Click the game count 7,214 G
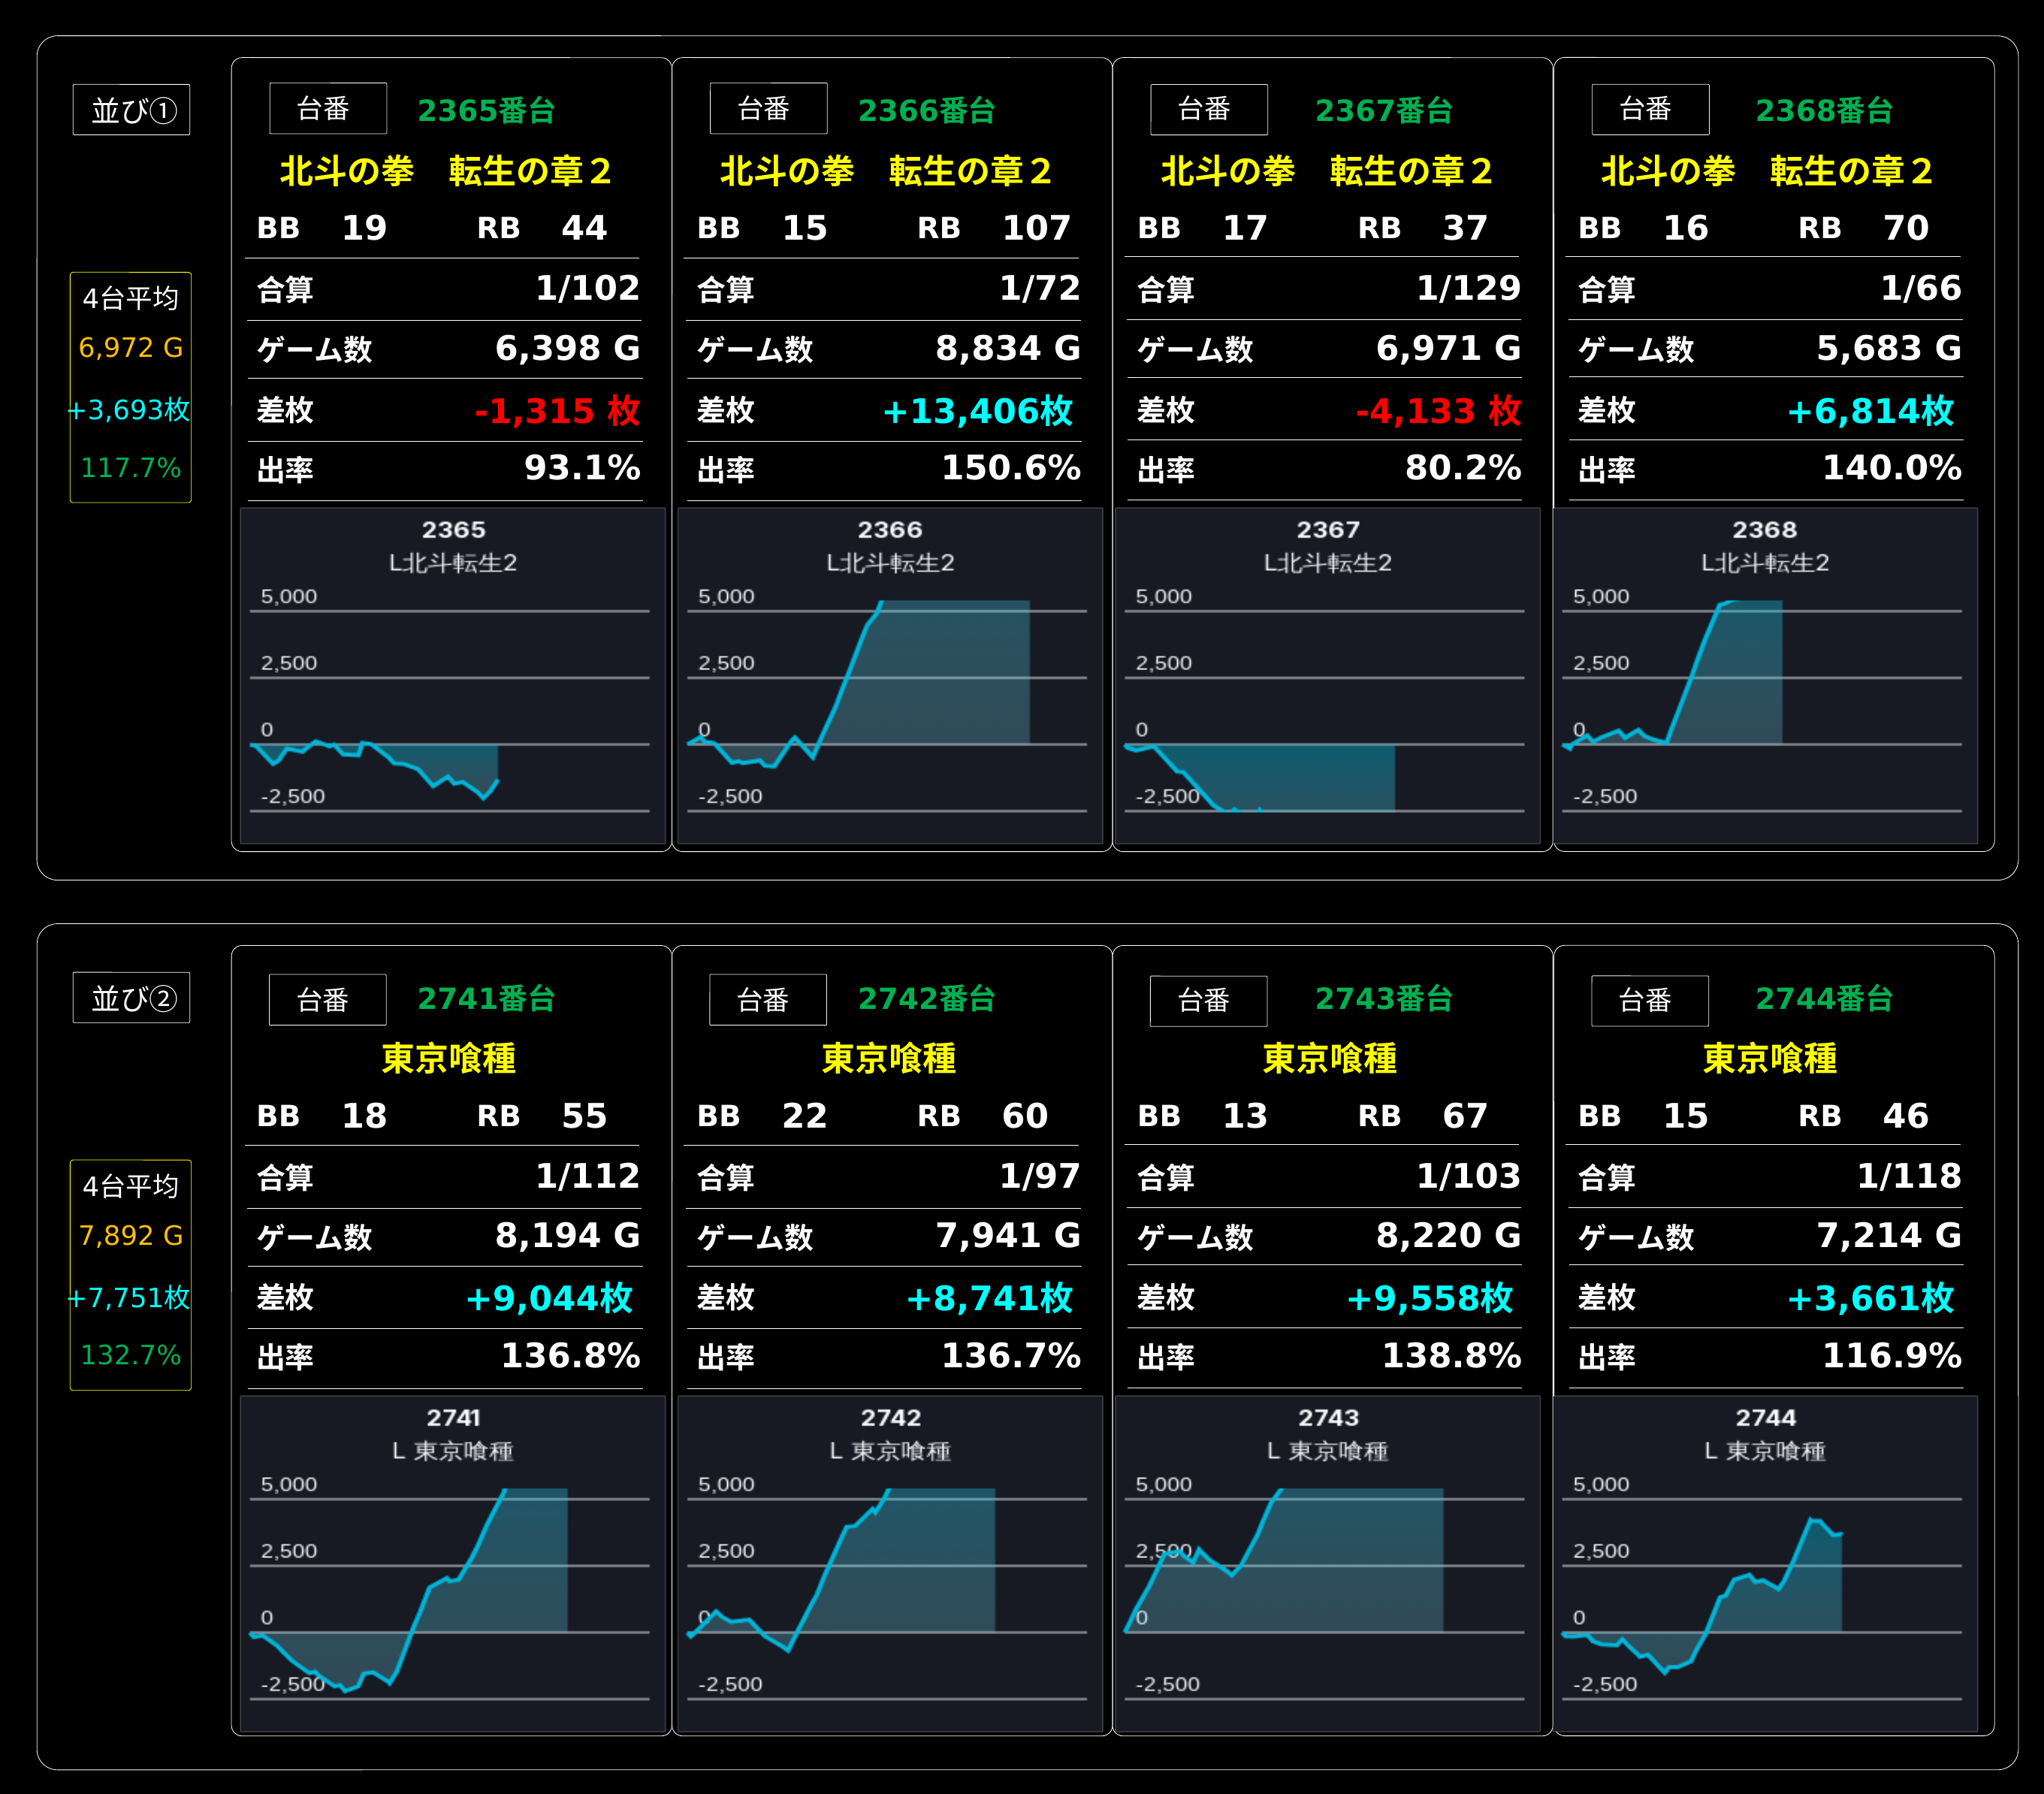Image resolution: width=2044 pixels, height=1794 pixels. (x=1889, y=1236)
